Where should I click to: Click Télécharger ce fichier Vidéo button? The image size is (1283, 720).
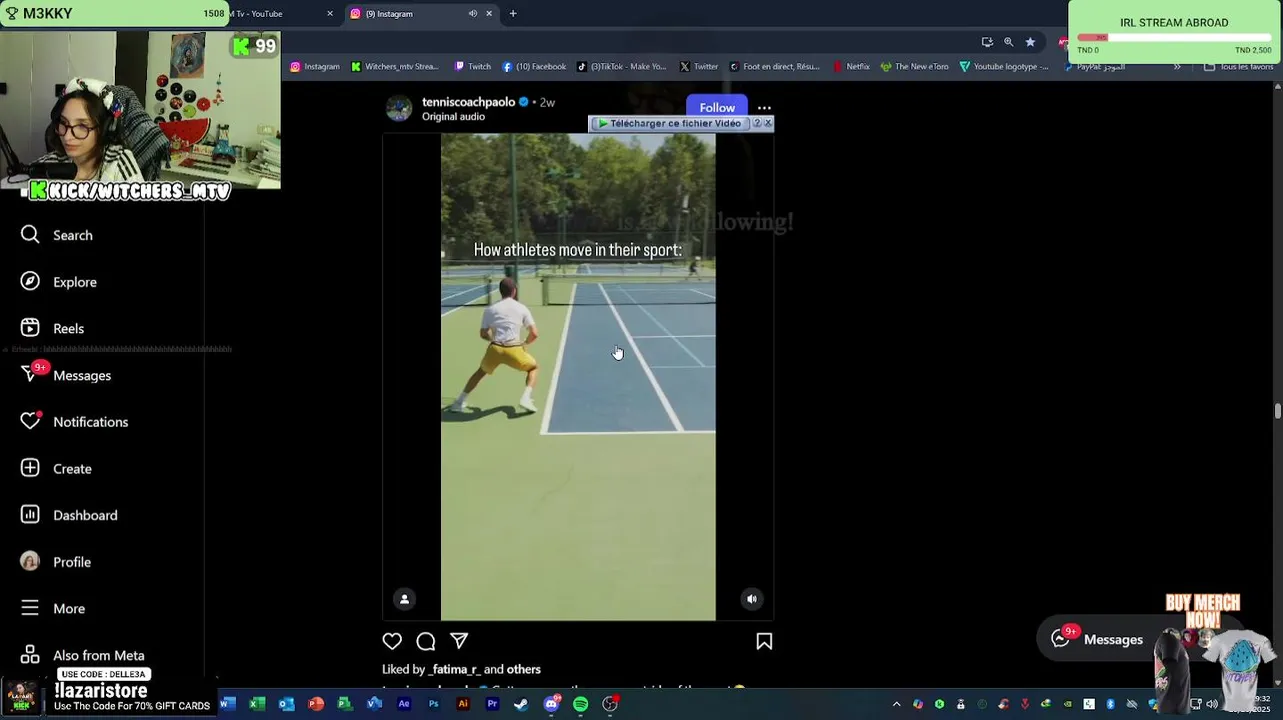[x=669, y=123]
